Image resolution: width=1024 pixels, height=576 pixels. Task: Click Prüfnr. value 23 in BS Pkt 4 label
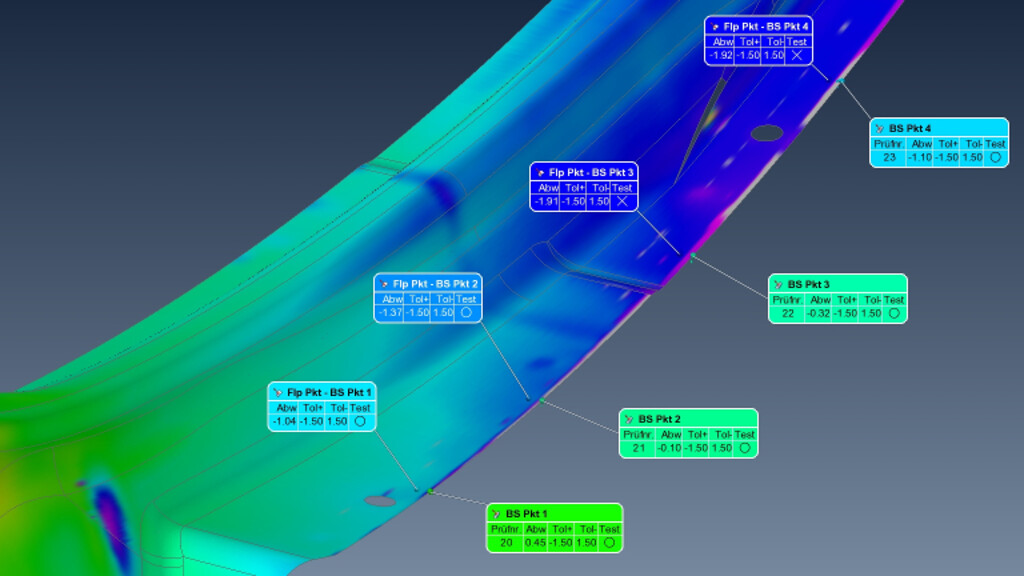tap(889, 157)
